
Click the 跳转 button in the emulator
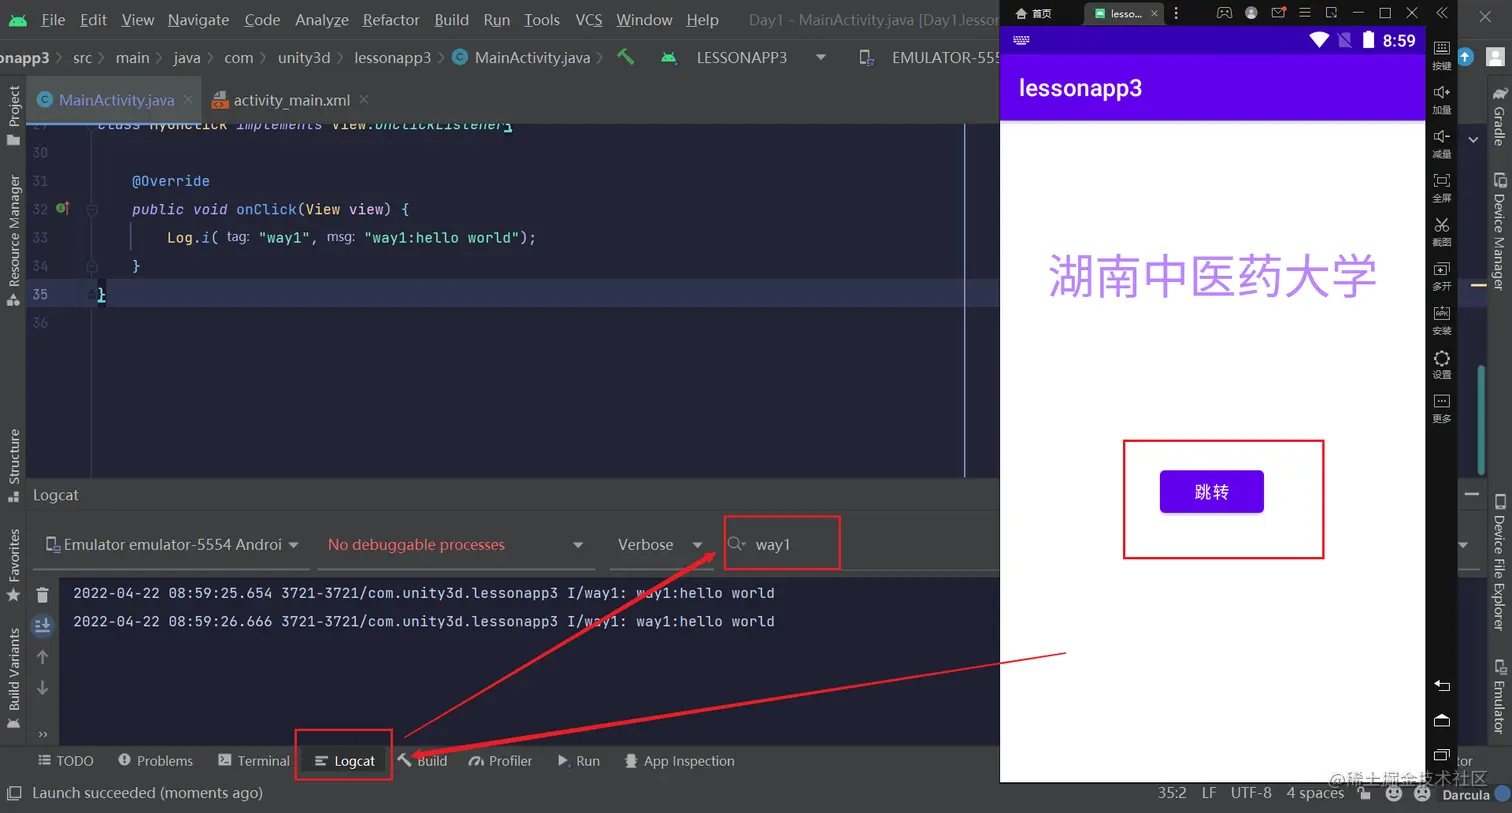[1211, 491]
